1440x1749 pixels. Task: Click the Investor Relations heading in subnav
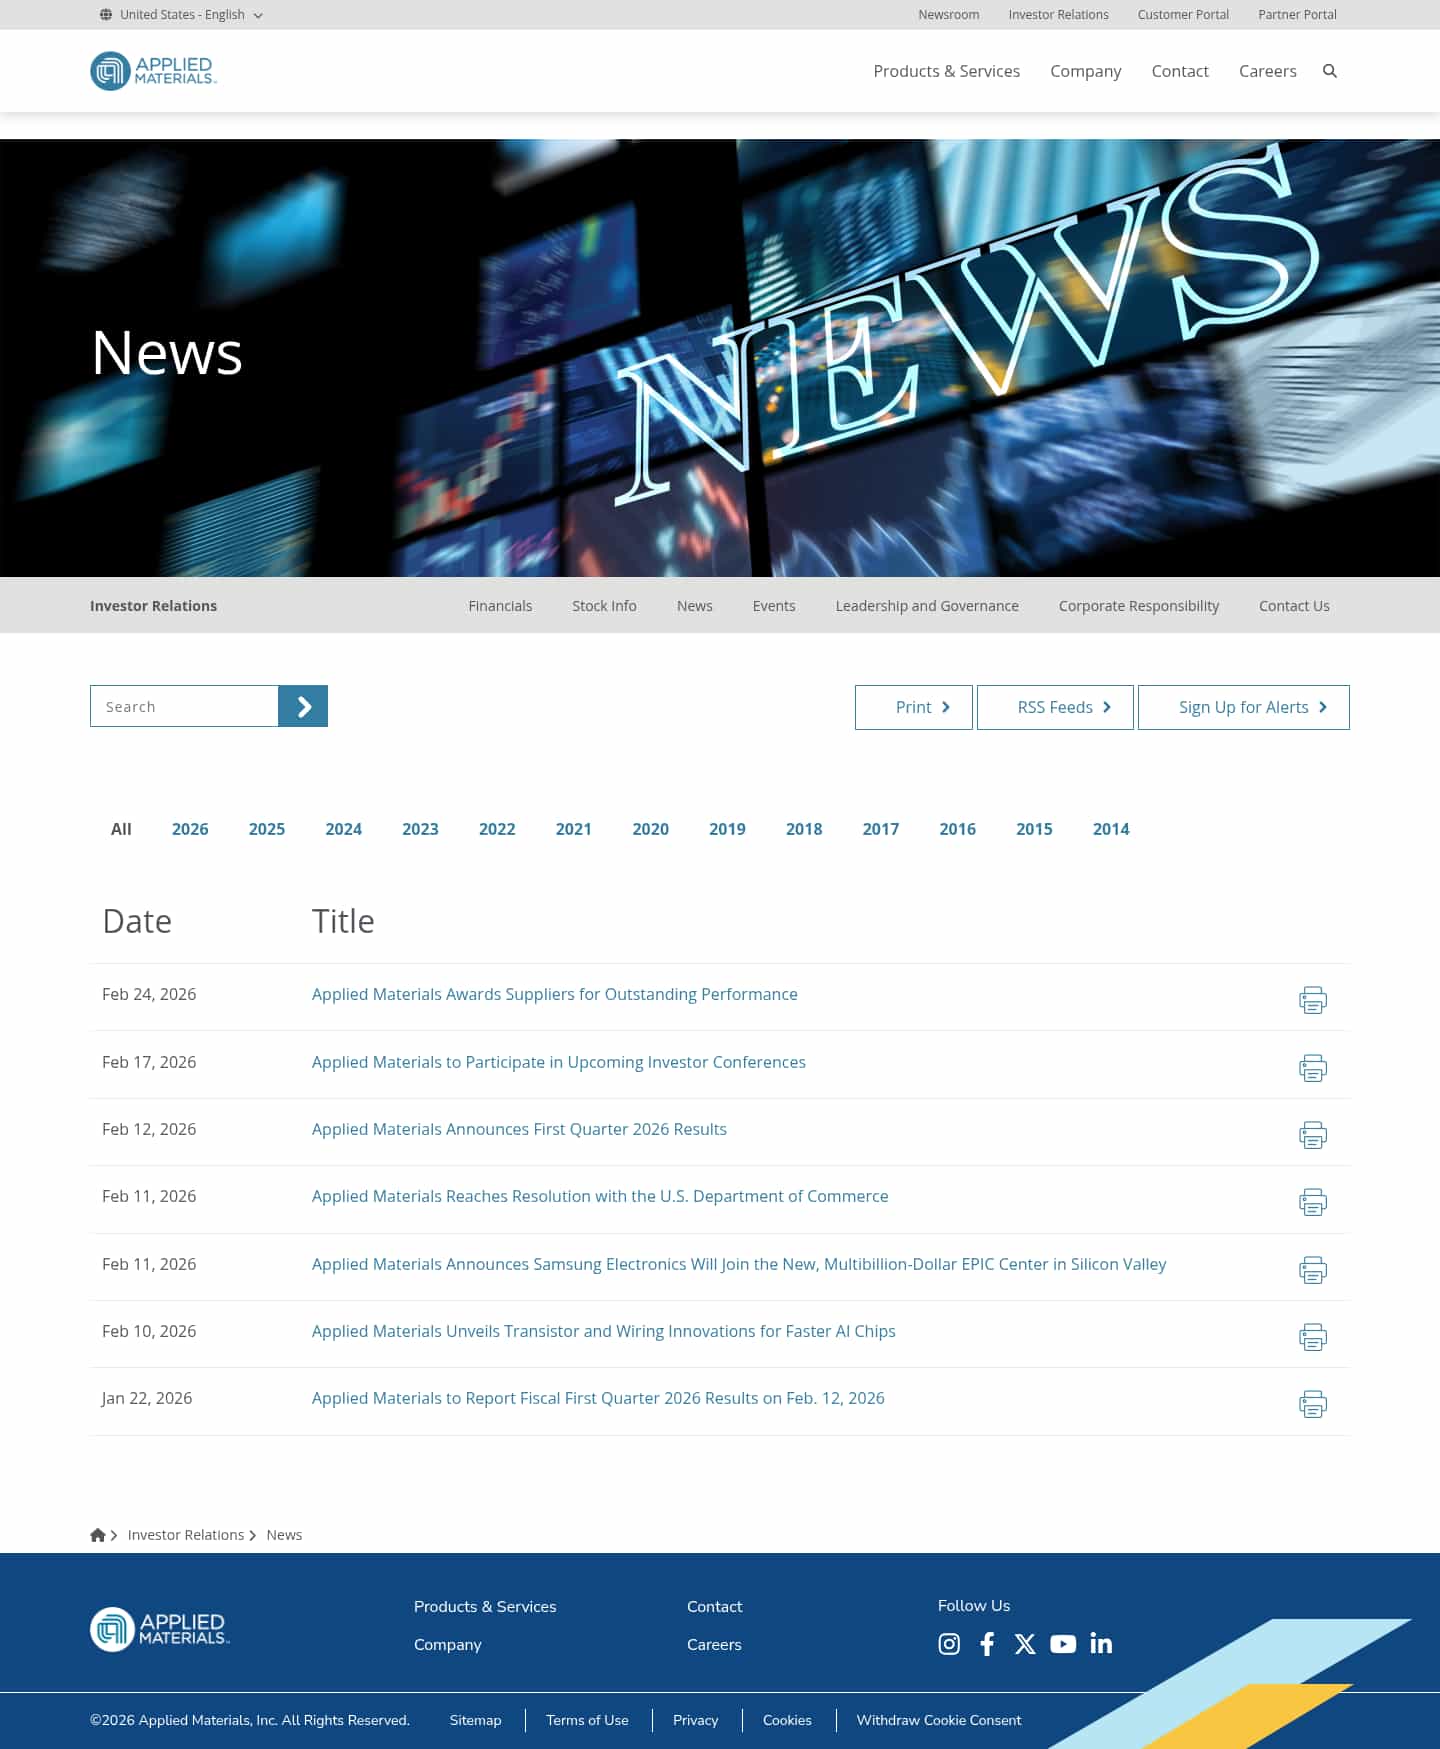(153, 606)
